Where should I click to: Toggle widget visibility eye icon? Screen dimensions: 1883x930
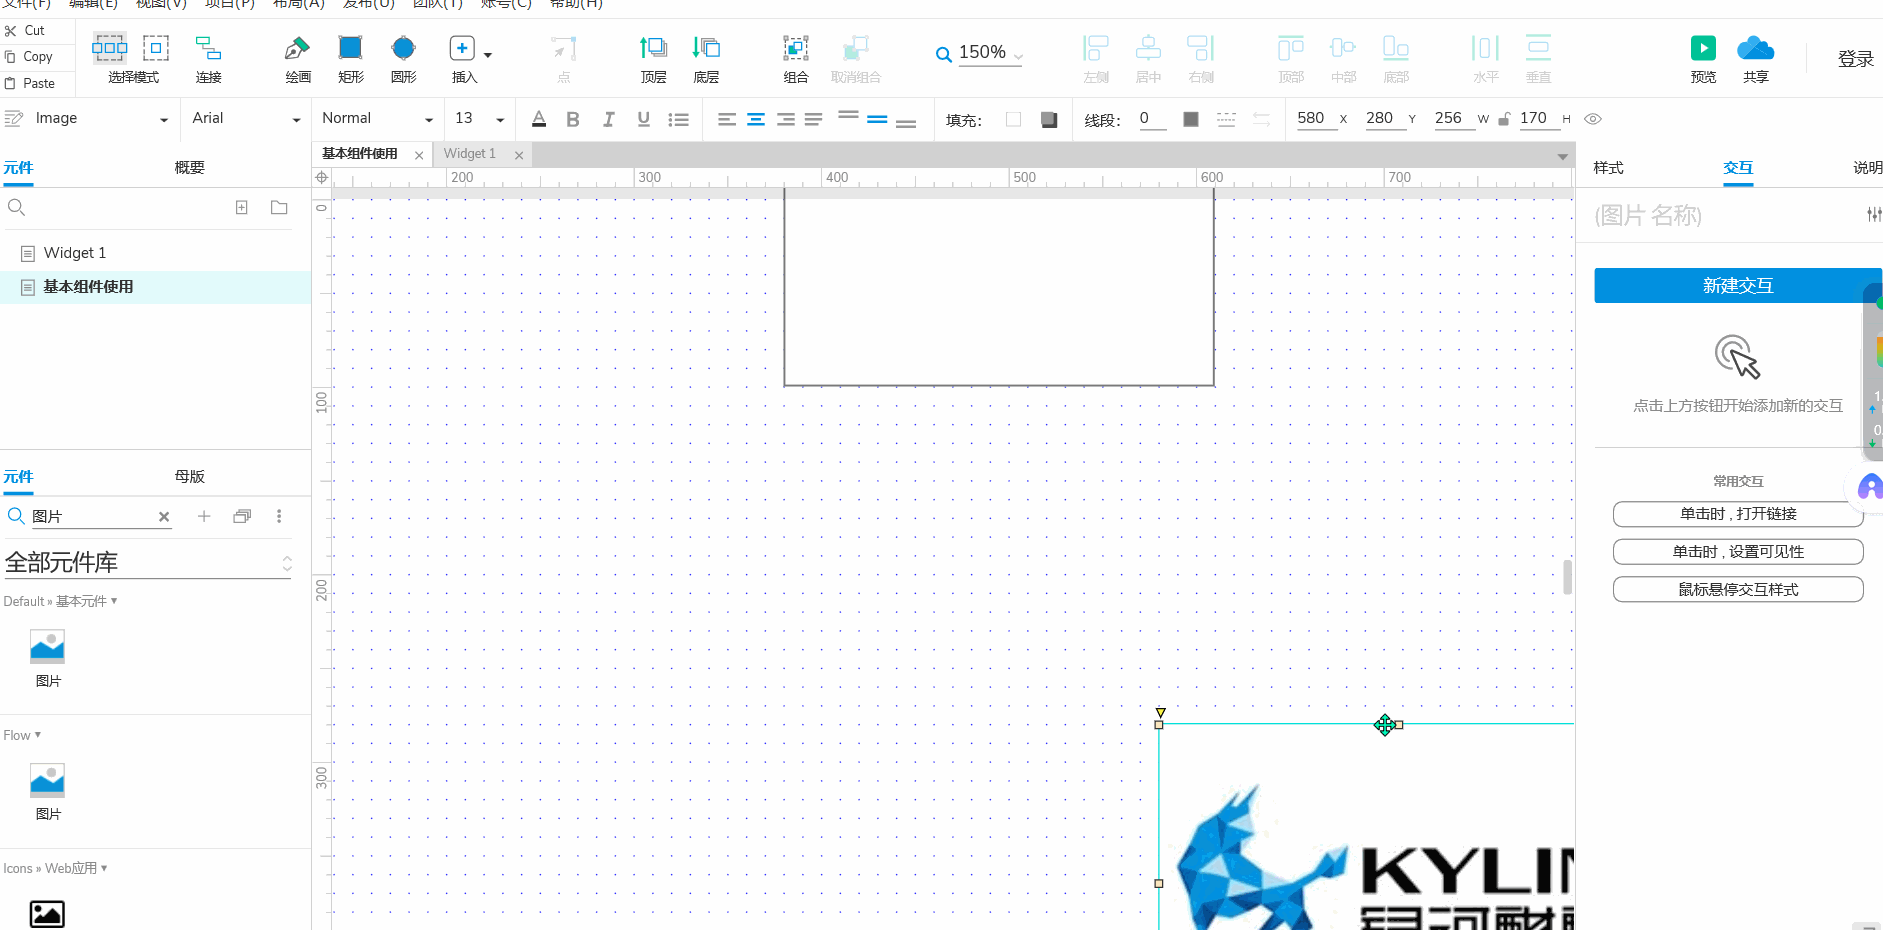[x=1593, y=119]
